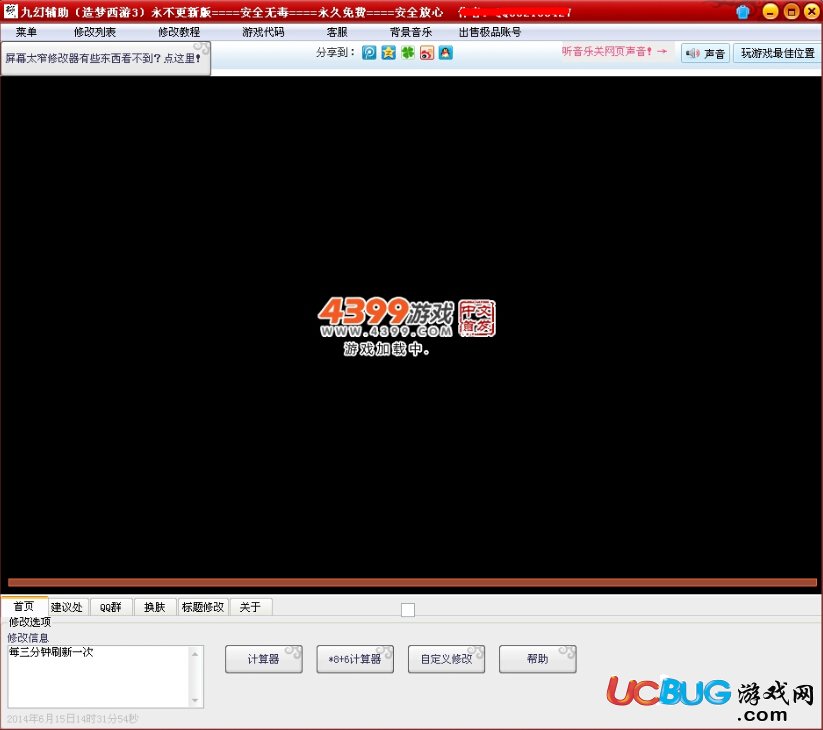Viewport: 823px width, 730px height.
Task: Click the app icon in the title bar
Action: [x=10, y=10]
